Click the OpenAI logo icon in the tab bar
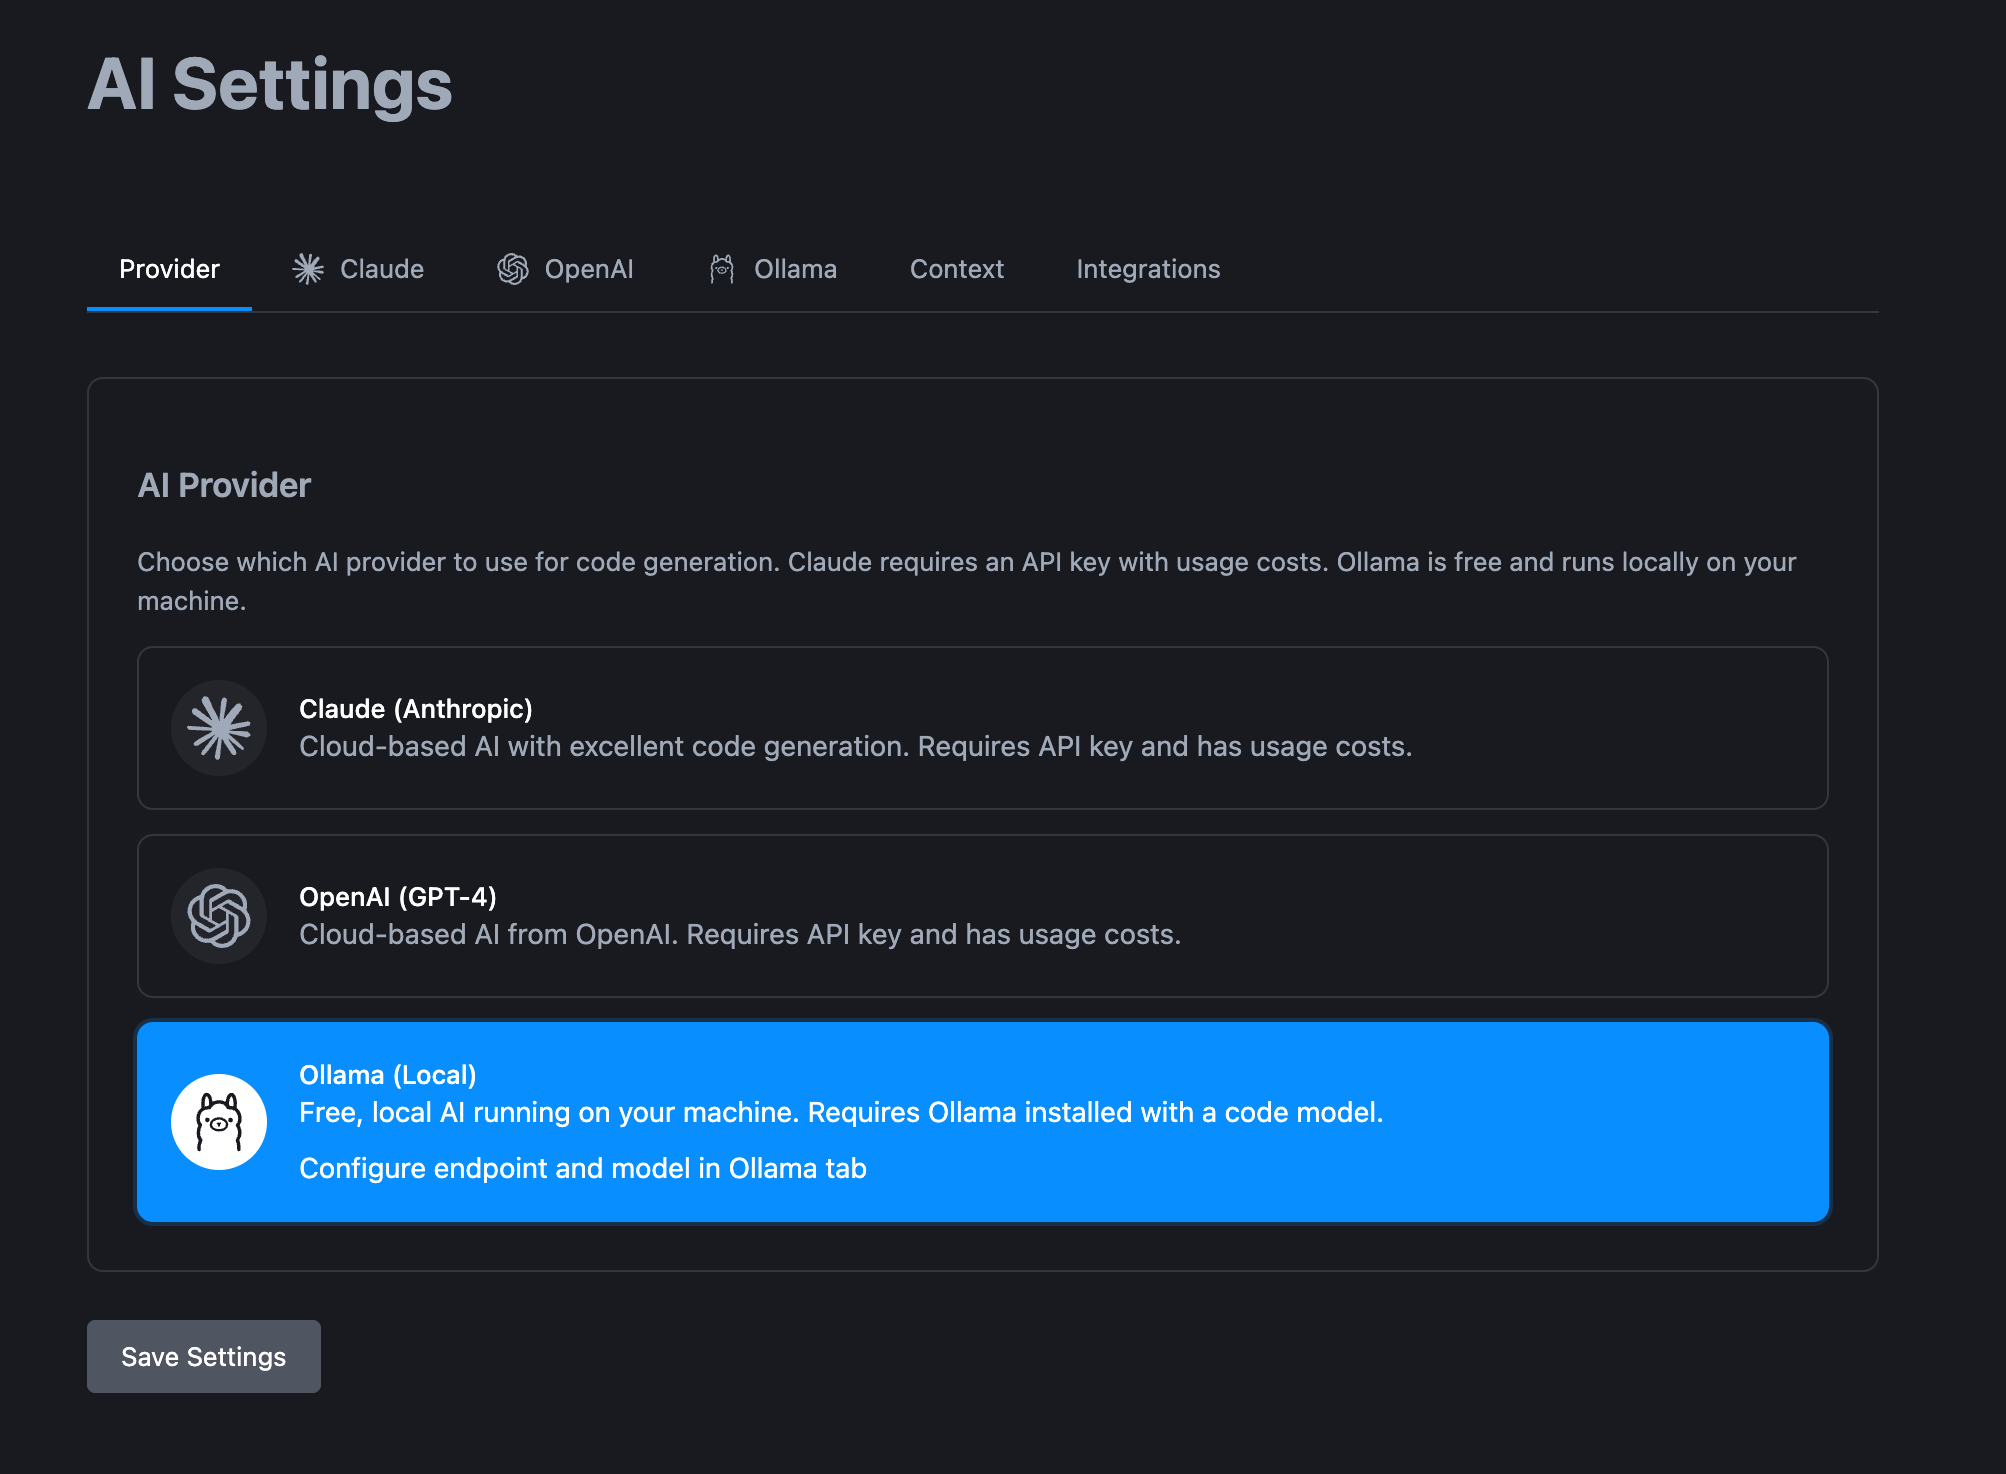The image size is (2006, 1474). pos(513,269)
